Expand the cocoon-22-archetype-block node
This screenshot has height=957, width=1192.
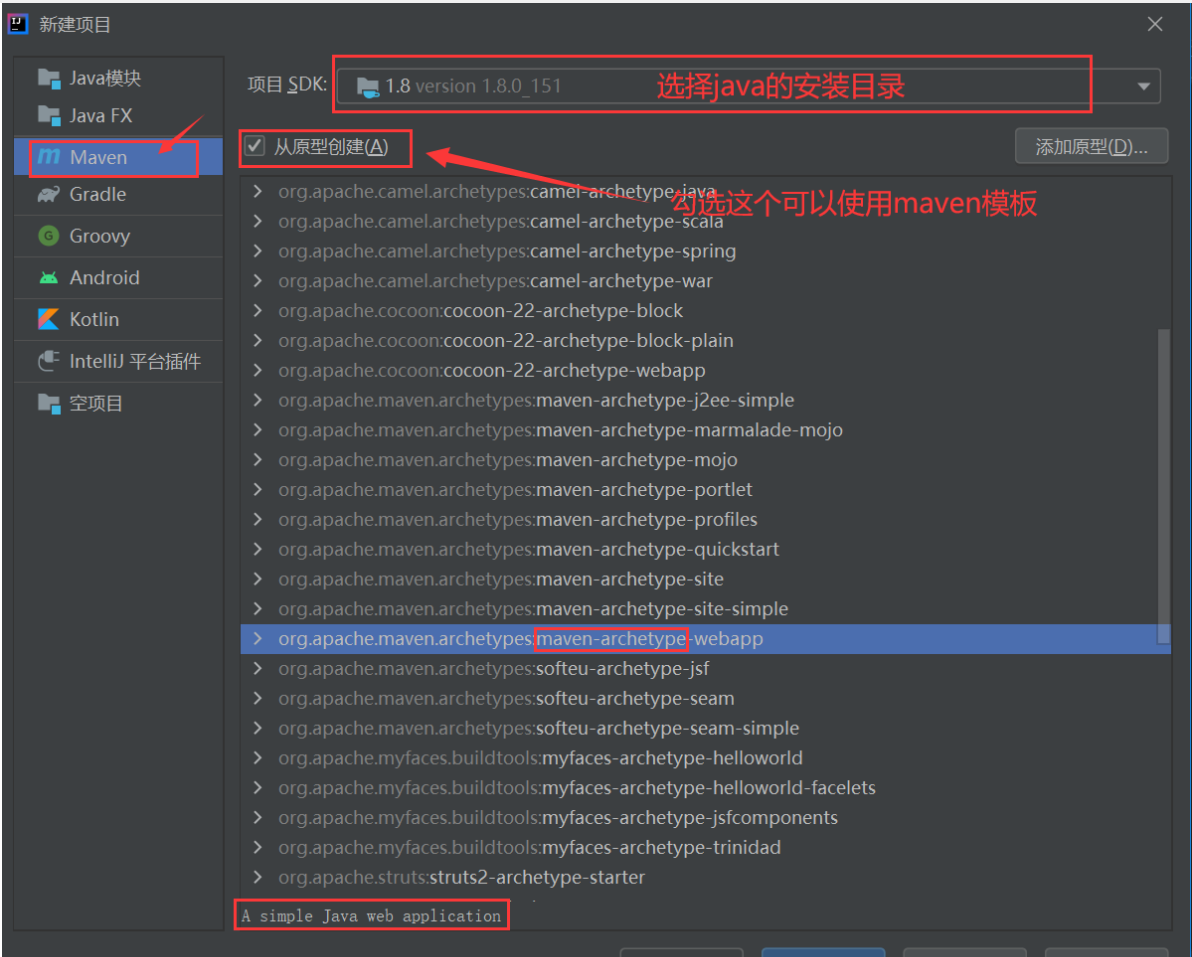tap(258, 311)
